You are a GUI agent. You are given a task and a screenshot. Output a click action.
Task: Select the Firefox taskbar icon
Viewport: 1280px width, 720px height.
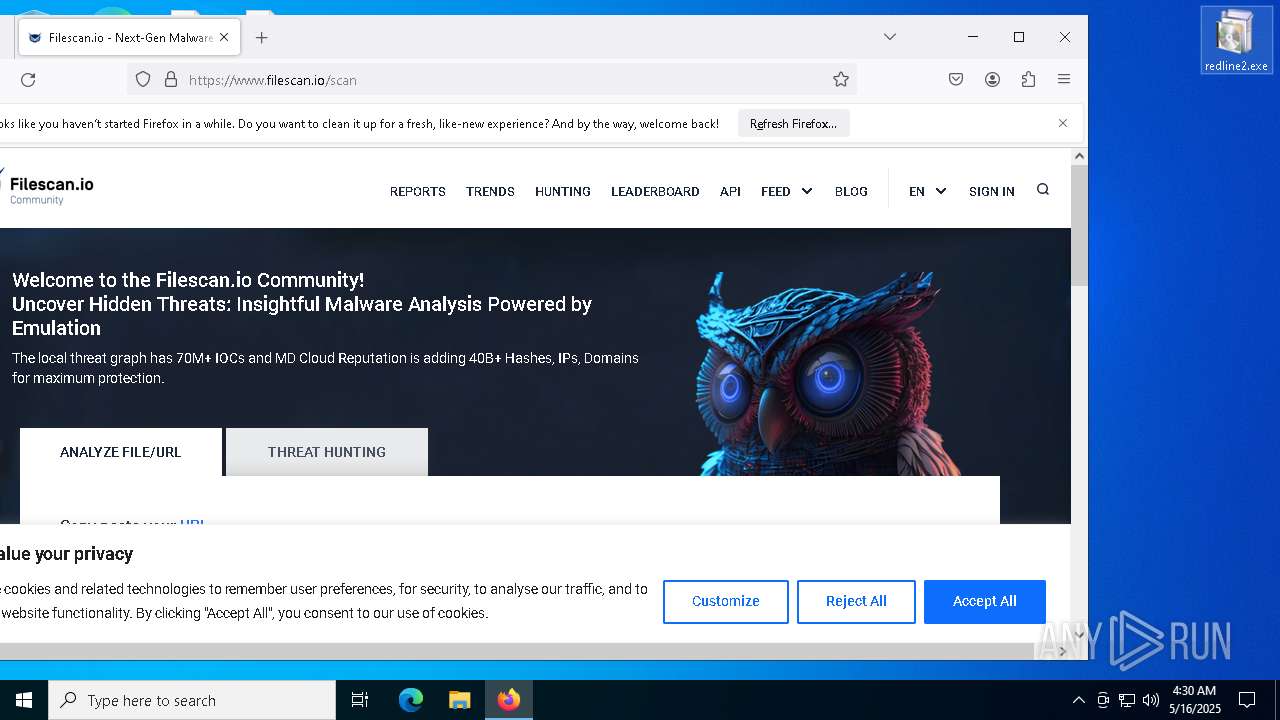[x=509, y=700]
